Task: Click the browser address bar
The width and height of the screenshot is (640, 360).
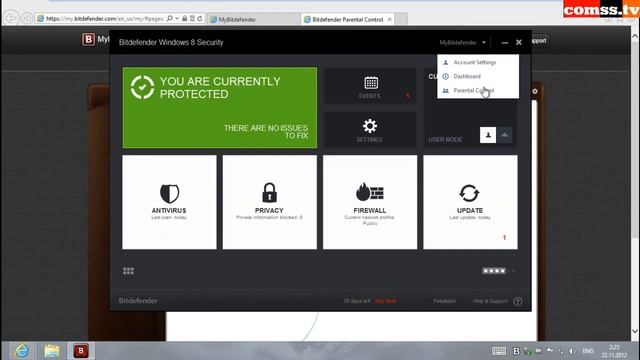Action: click(104, 19)
